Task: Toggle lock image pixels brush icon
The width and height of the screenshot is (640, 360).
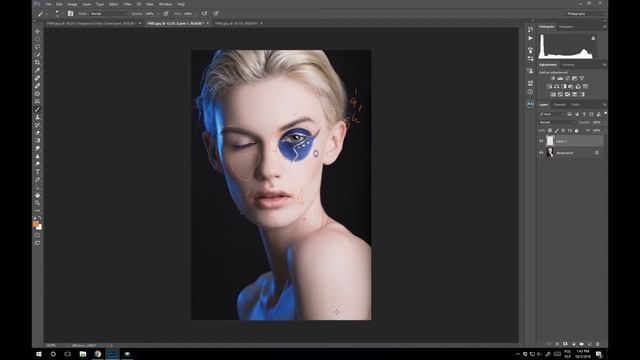Action: [556, 131]
